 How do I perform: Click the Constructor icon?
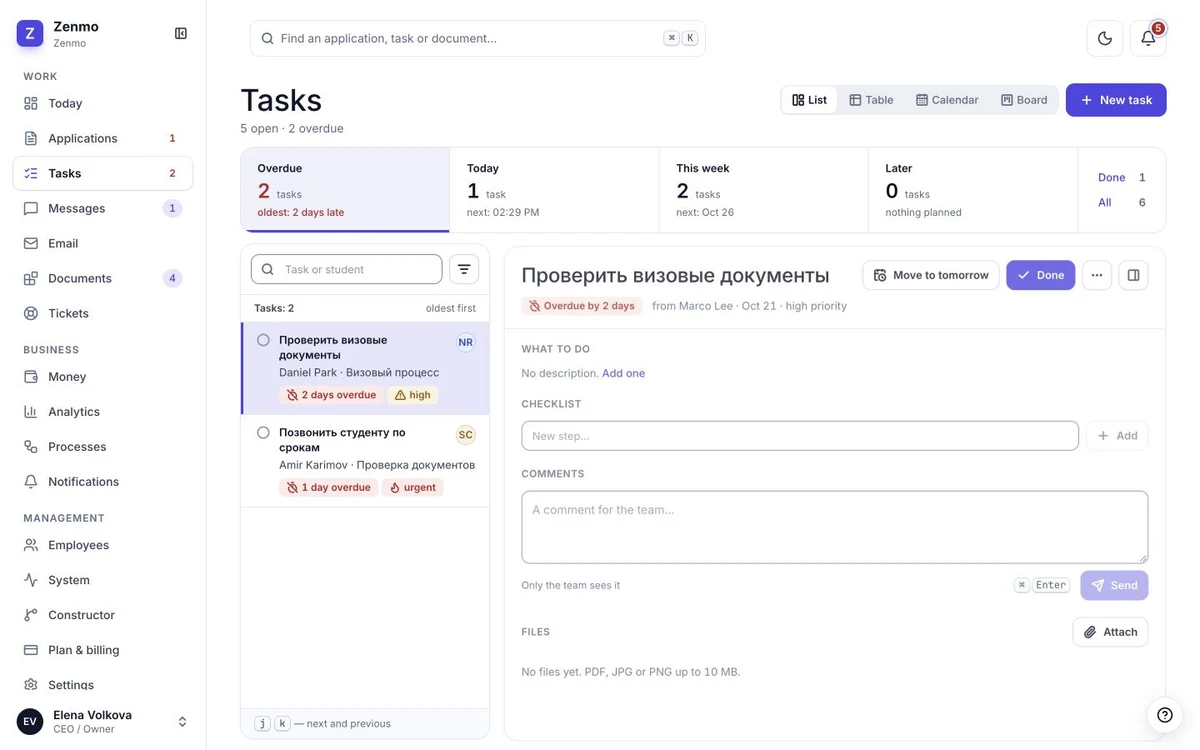[31, 615]
